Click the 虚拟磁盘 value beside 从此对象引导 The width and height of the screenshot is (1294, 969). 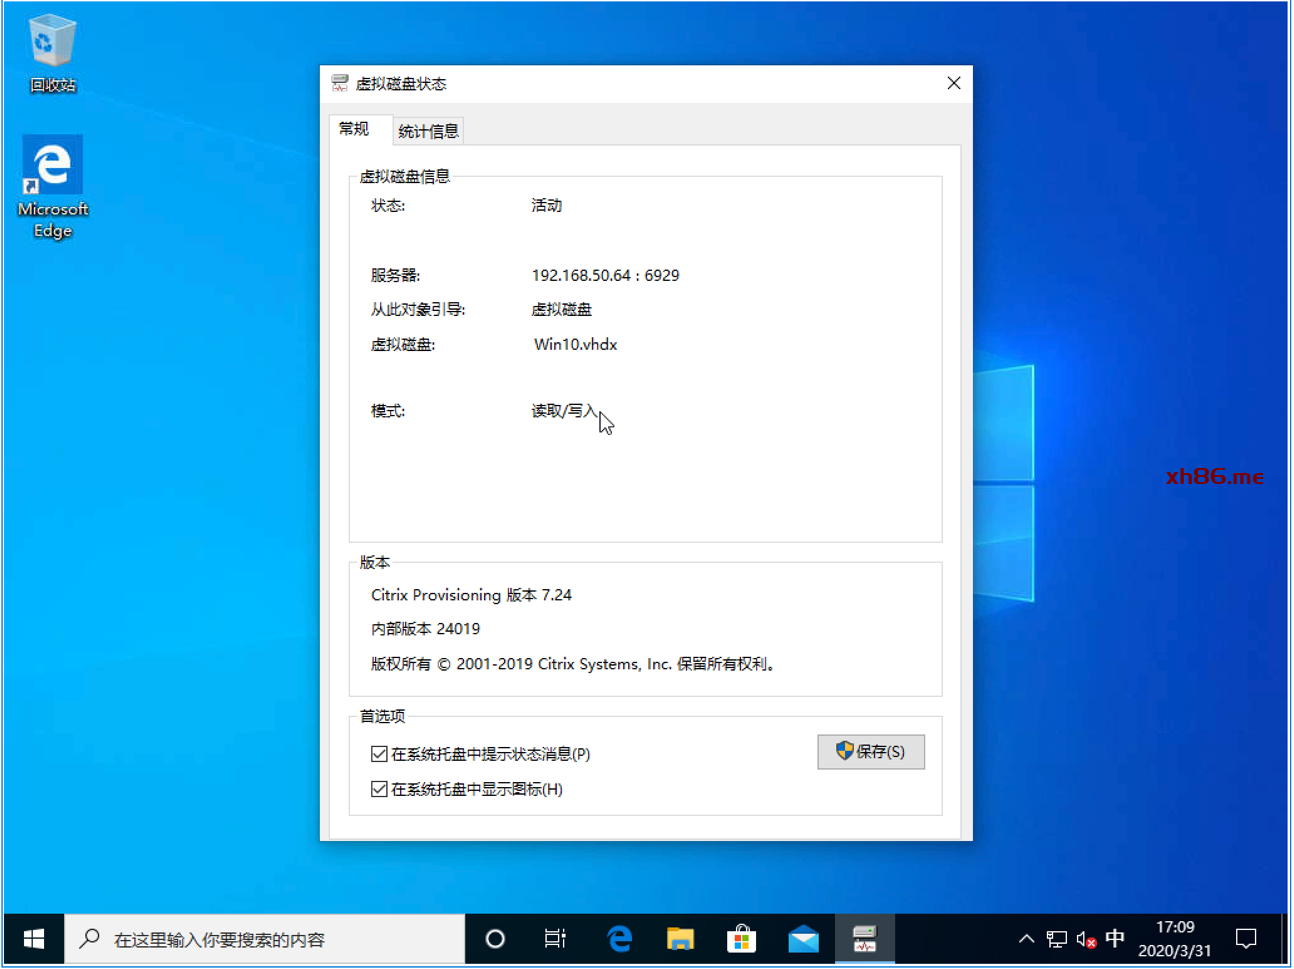tap(561, 310)
